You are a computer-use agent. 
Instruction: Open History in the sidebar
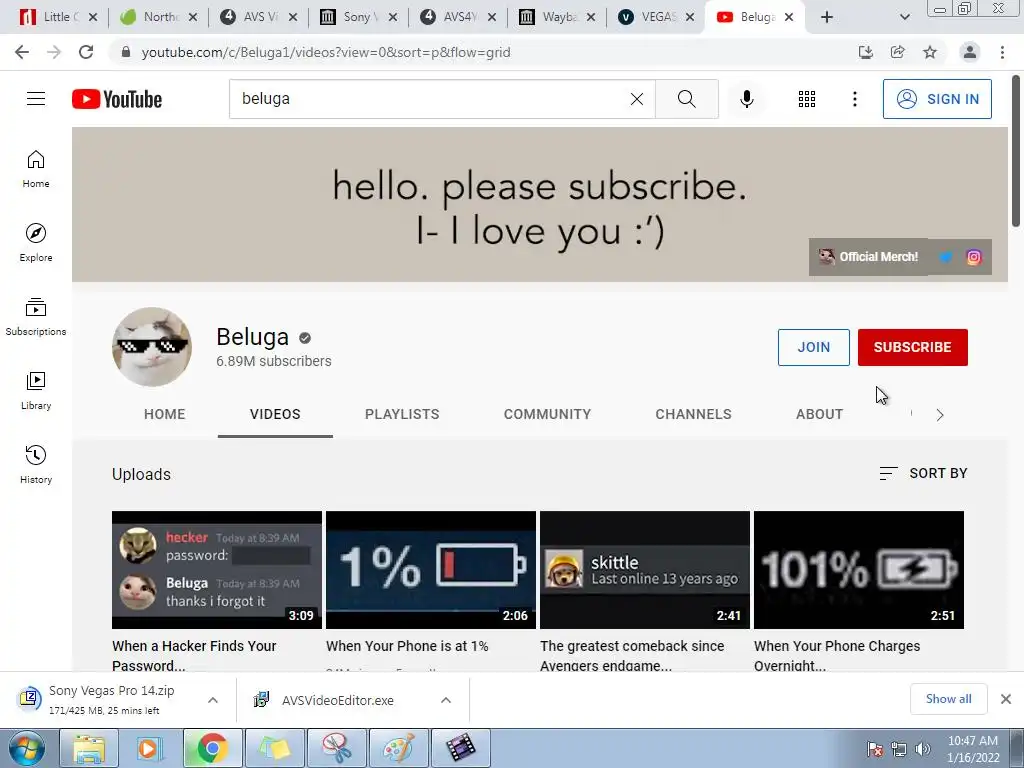[x=36, y=464]
